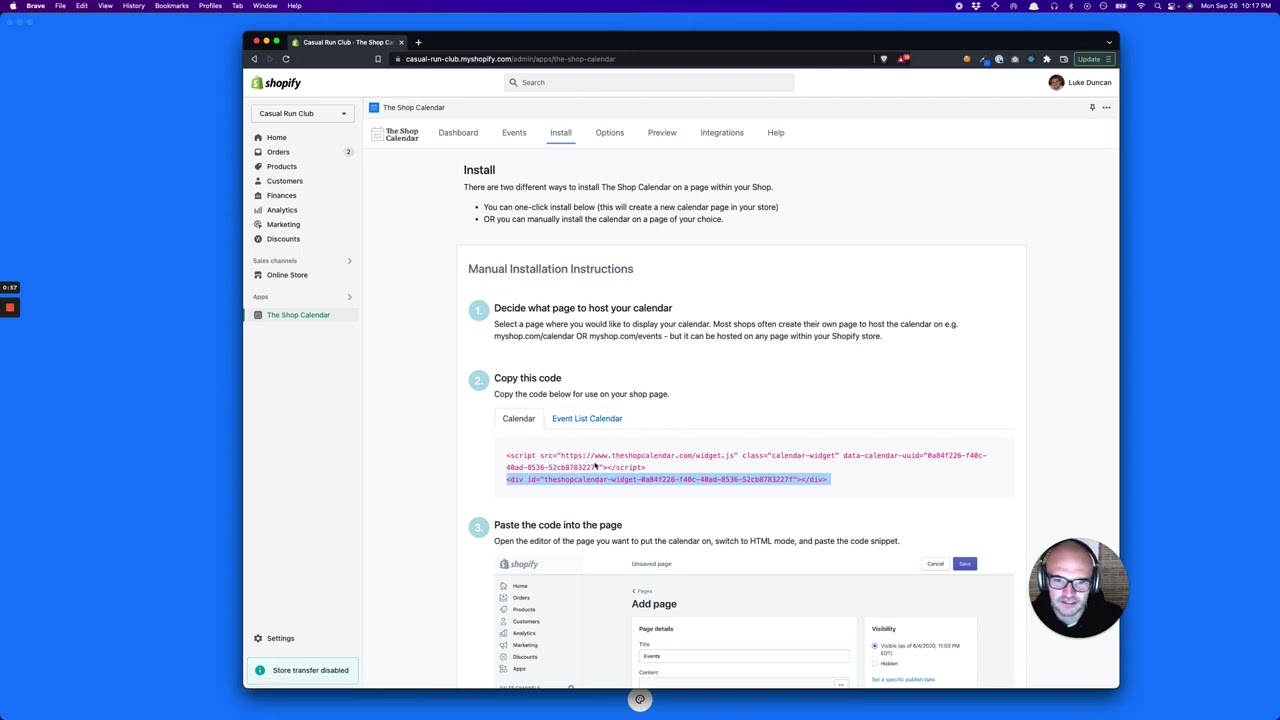
Task: Switch to the Dashboard tab
Action: (x=458, y=133)
